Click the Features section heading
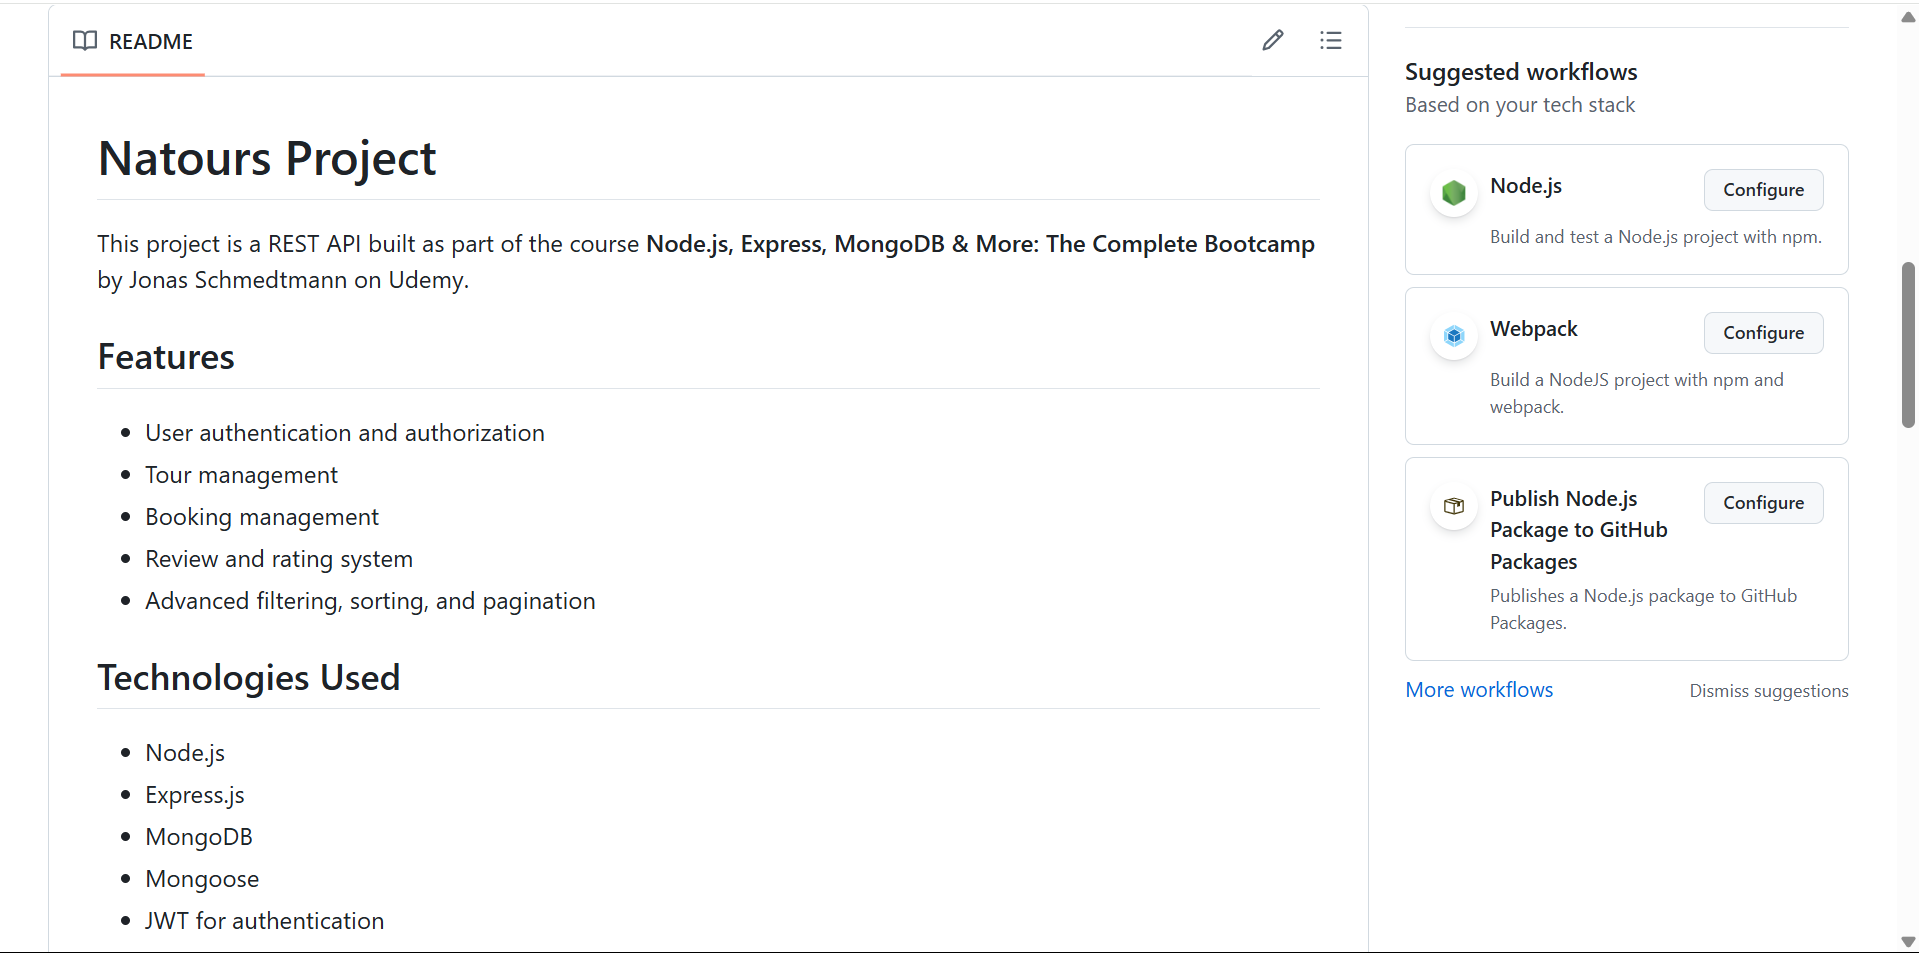 pos(166,357)
